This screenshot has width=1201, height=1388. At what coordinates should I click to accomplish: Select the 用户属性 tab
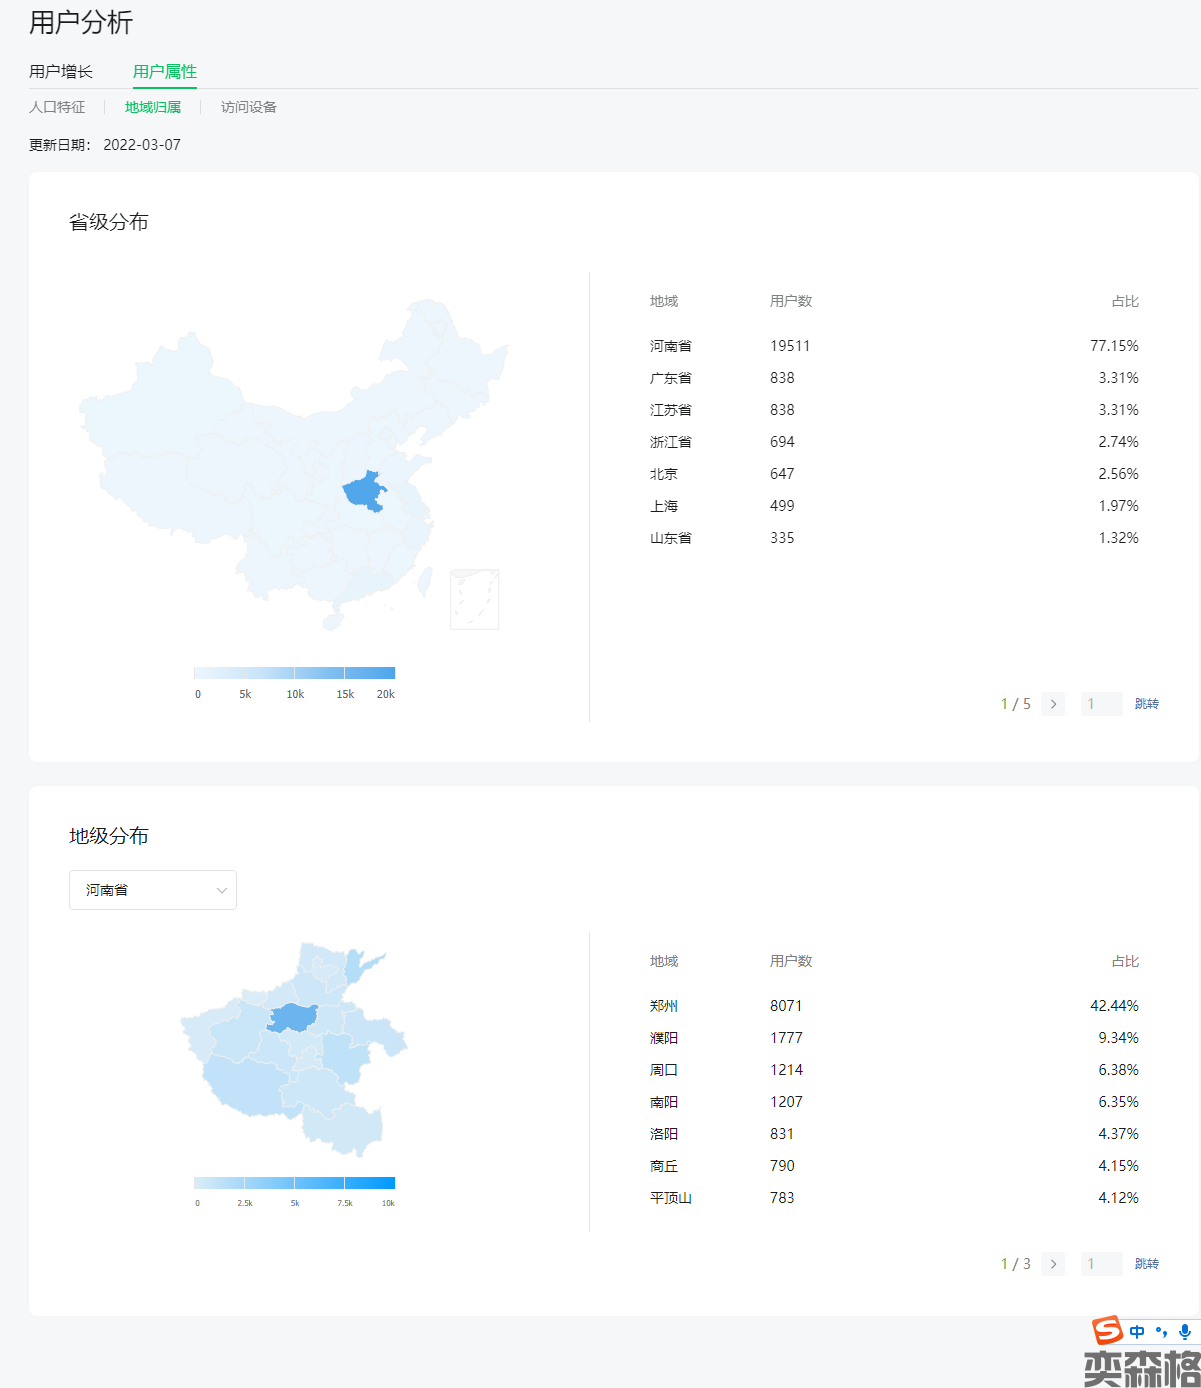point(165,72)
